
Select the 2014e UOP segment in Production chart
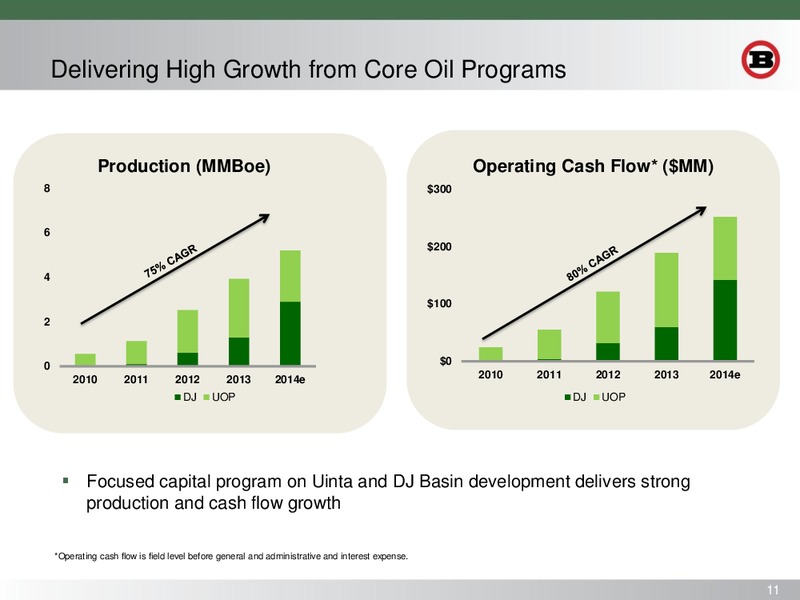click(x=290, y=276)
